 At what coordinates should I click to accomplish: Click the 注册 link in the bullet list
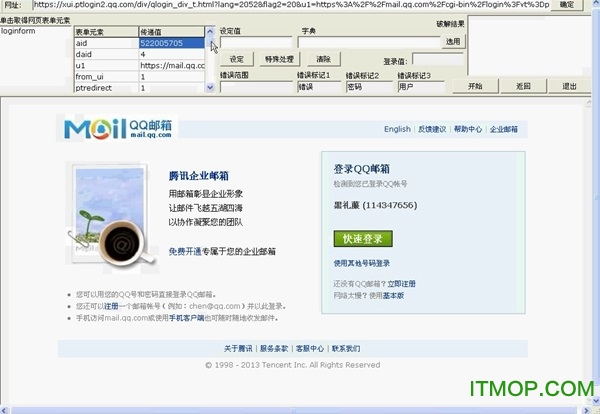[x=111, y=306]
